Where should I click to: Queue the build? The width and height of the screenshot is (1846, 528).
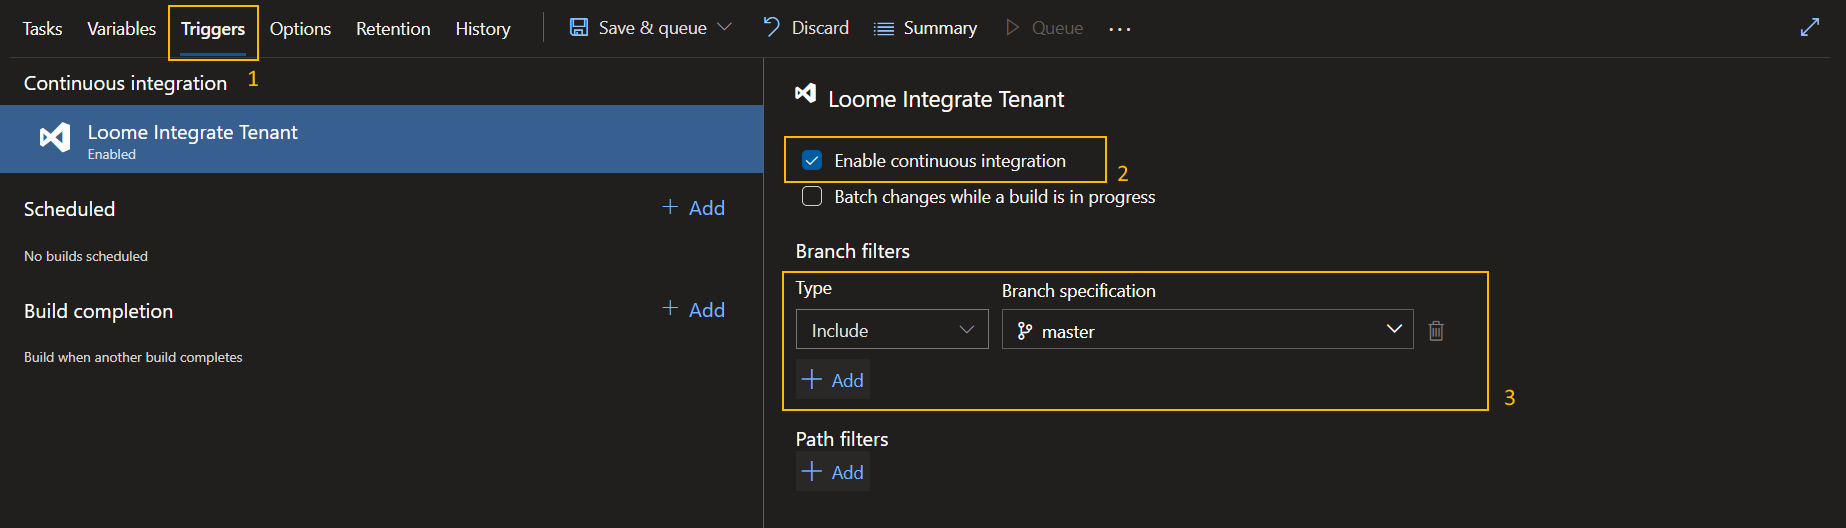[1057, 28]
